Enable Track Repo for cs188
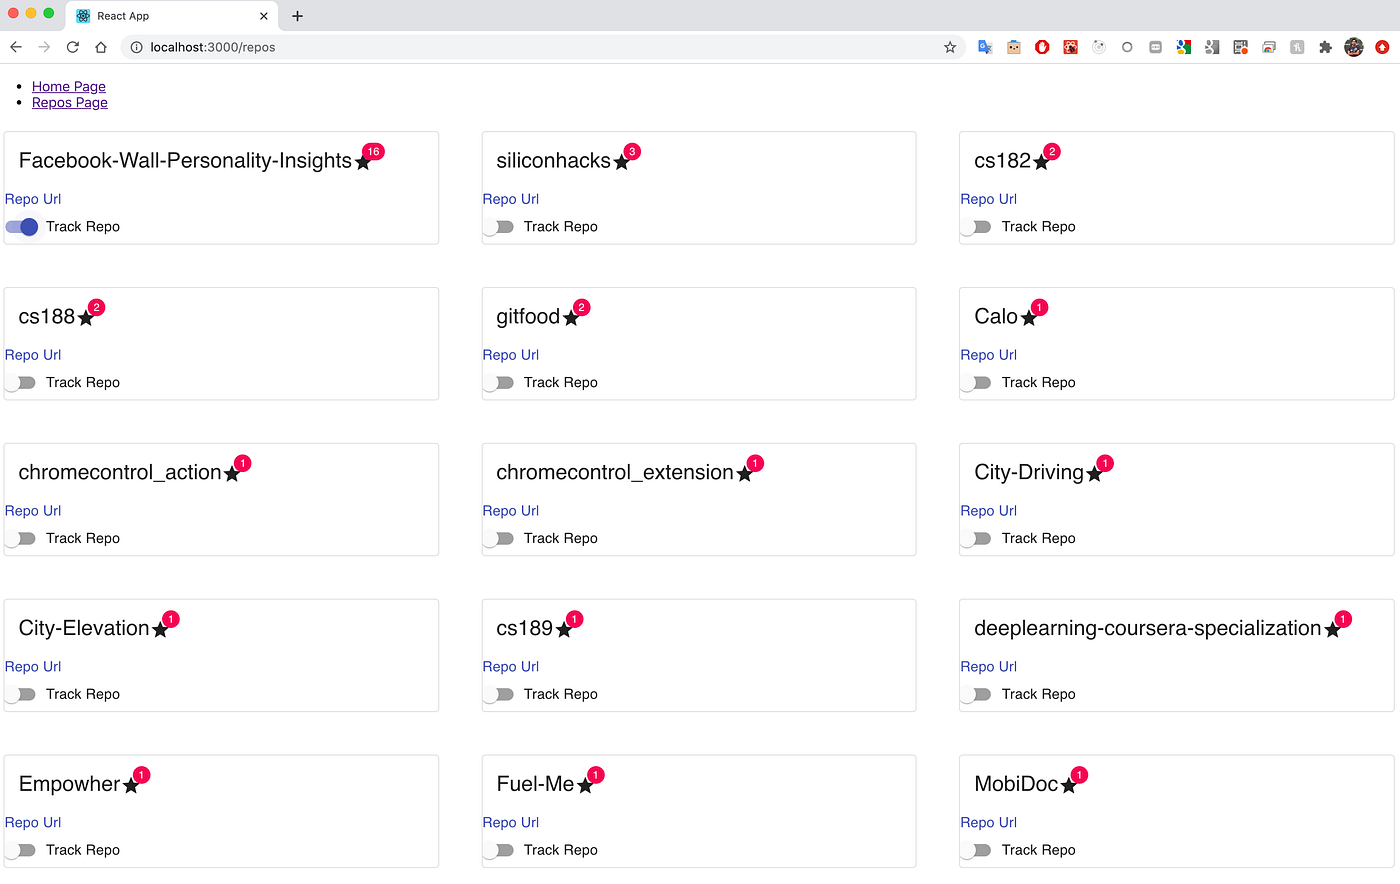1400x884 pixels. (x=21, y=382)
